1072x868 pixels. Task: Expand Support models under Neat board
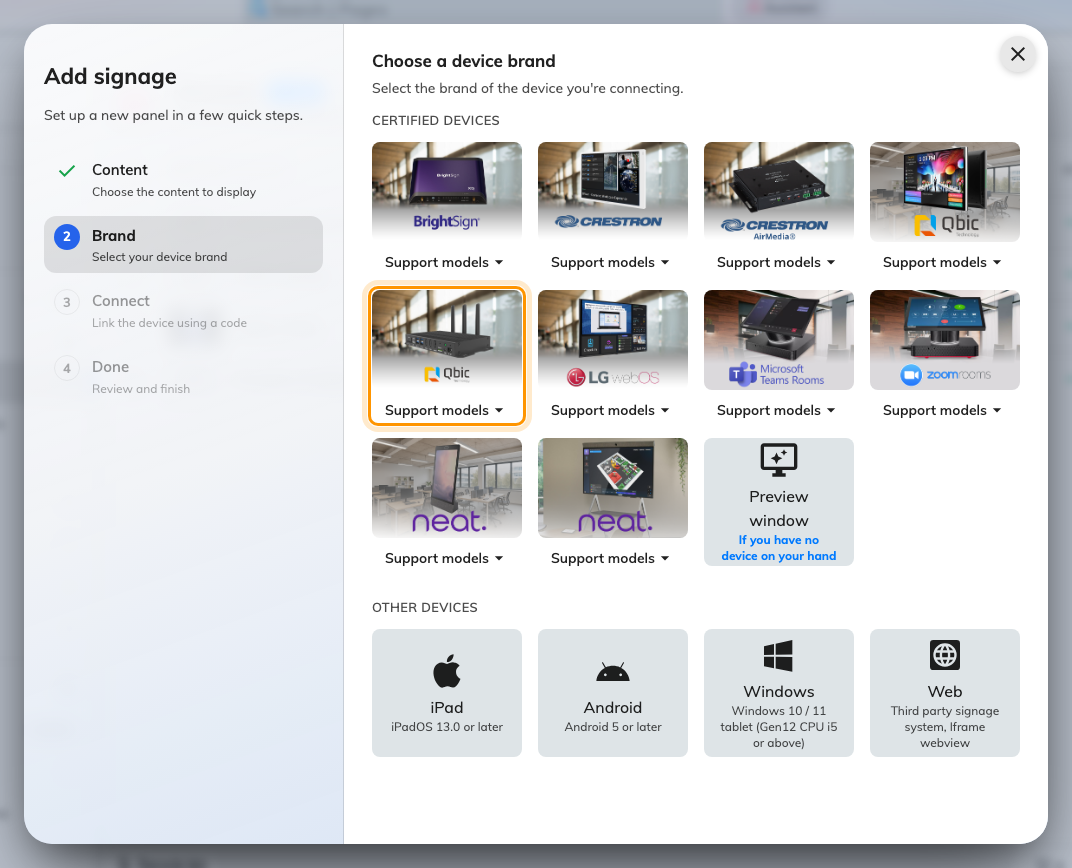[x=611, y=558]
